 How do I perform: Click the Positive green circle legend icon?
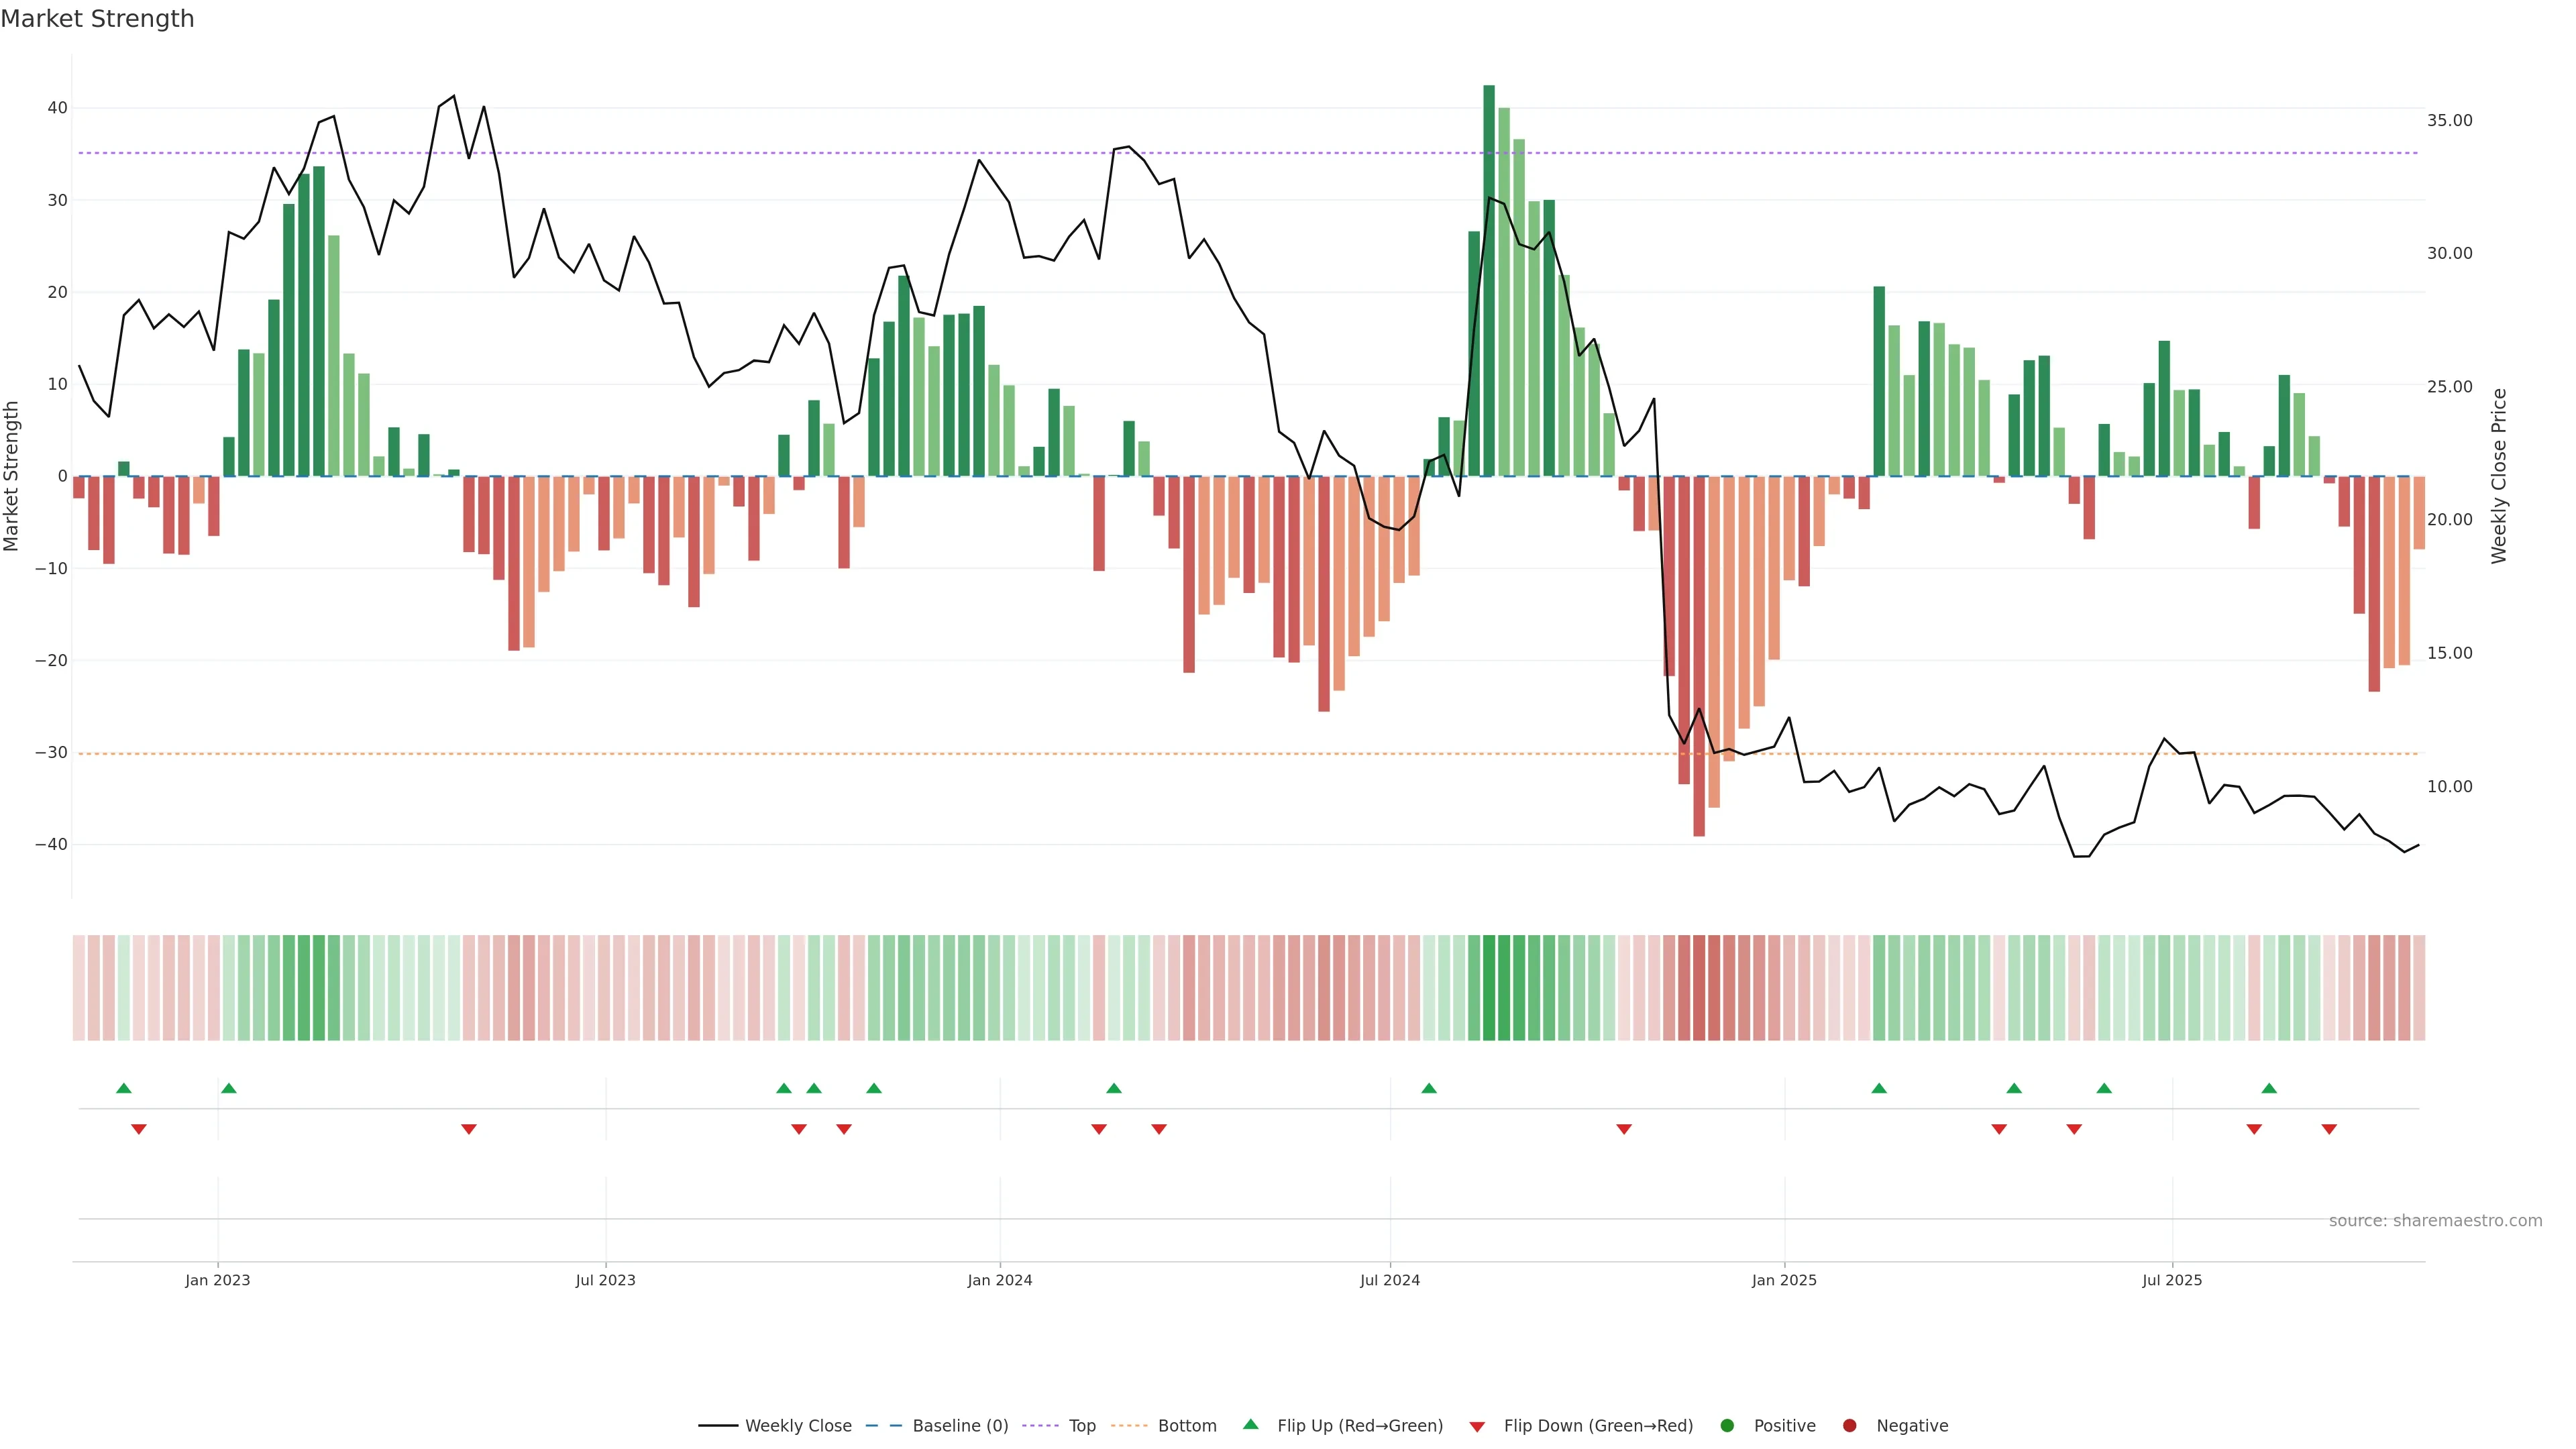pos(1727,1426)
